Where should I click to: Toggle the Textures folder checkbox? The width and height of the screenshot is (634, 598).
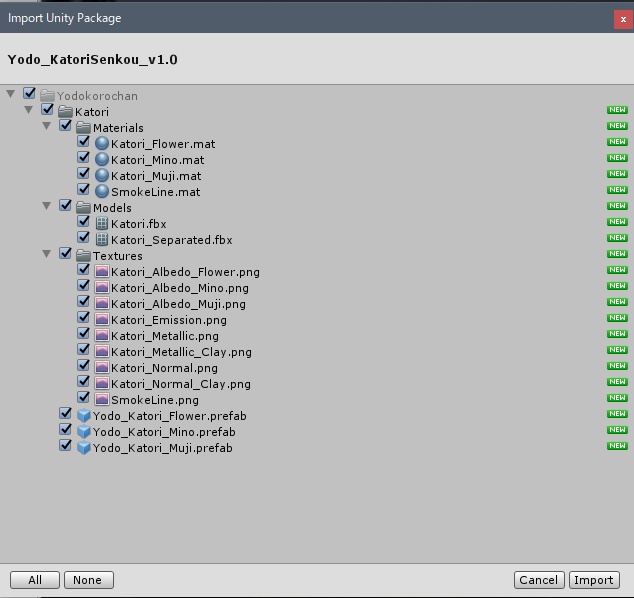(x=65, y=254)
